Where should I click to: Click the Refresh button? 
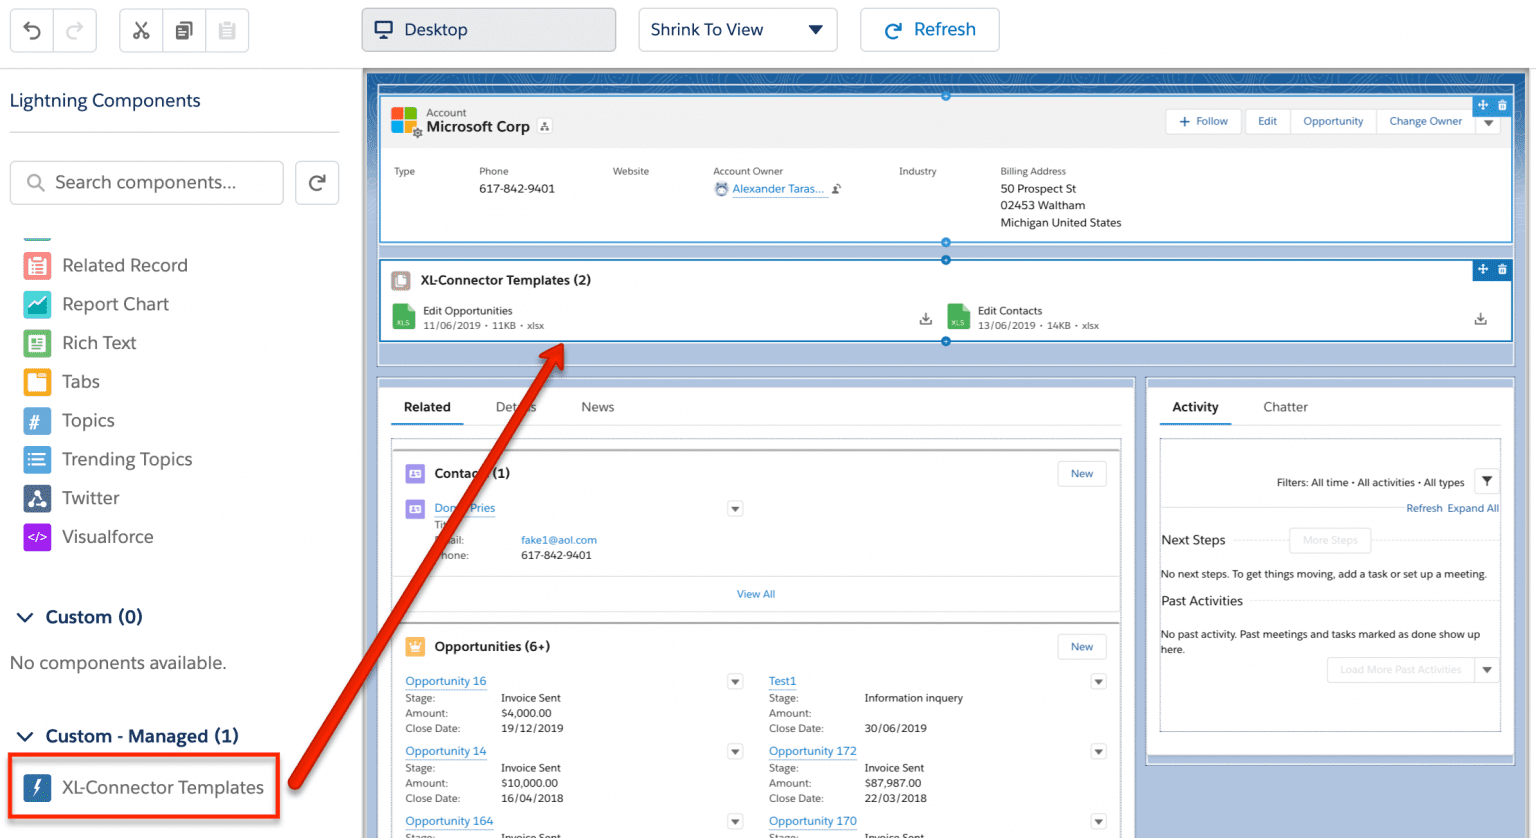[x=929, y=29]
